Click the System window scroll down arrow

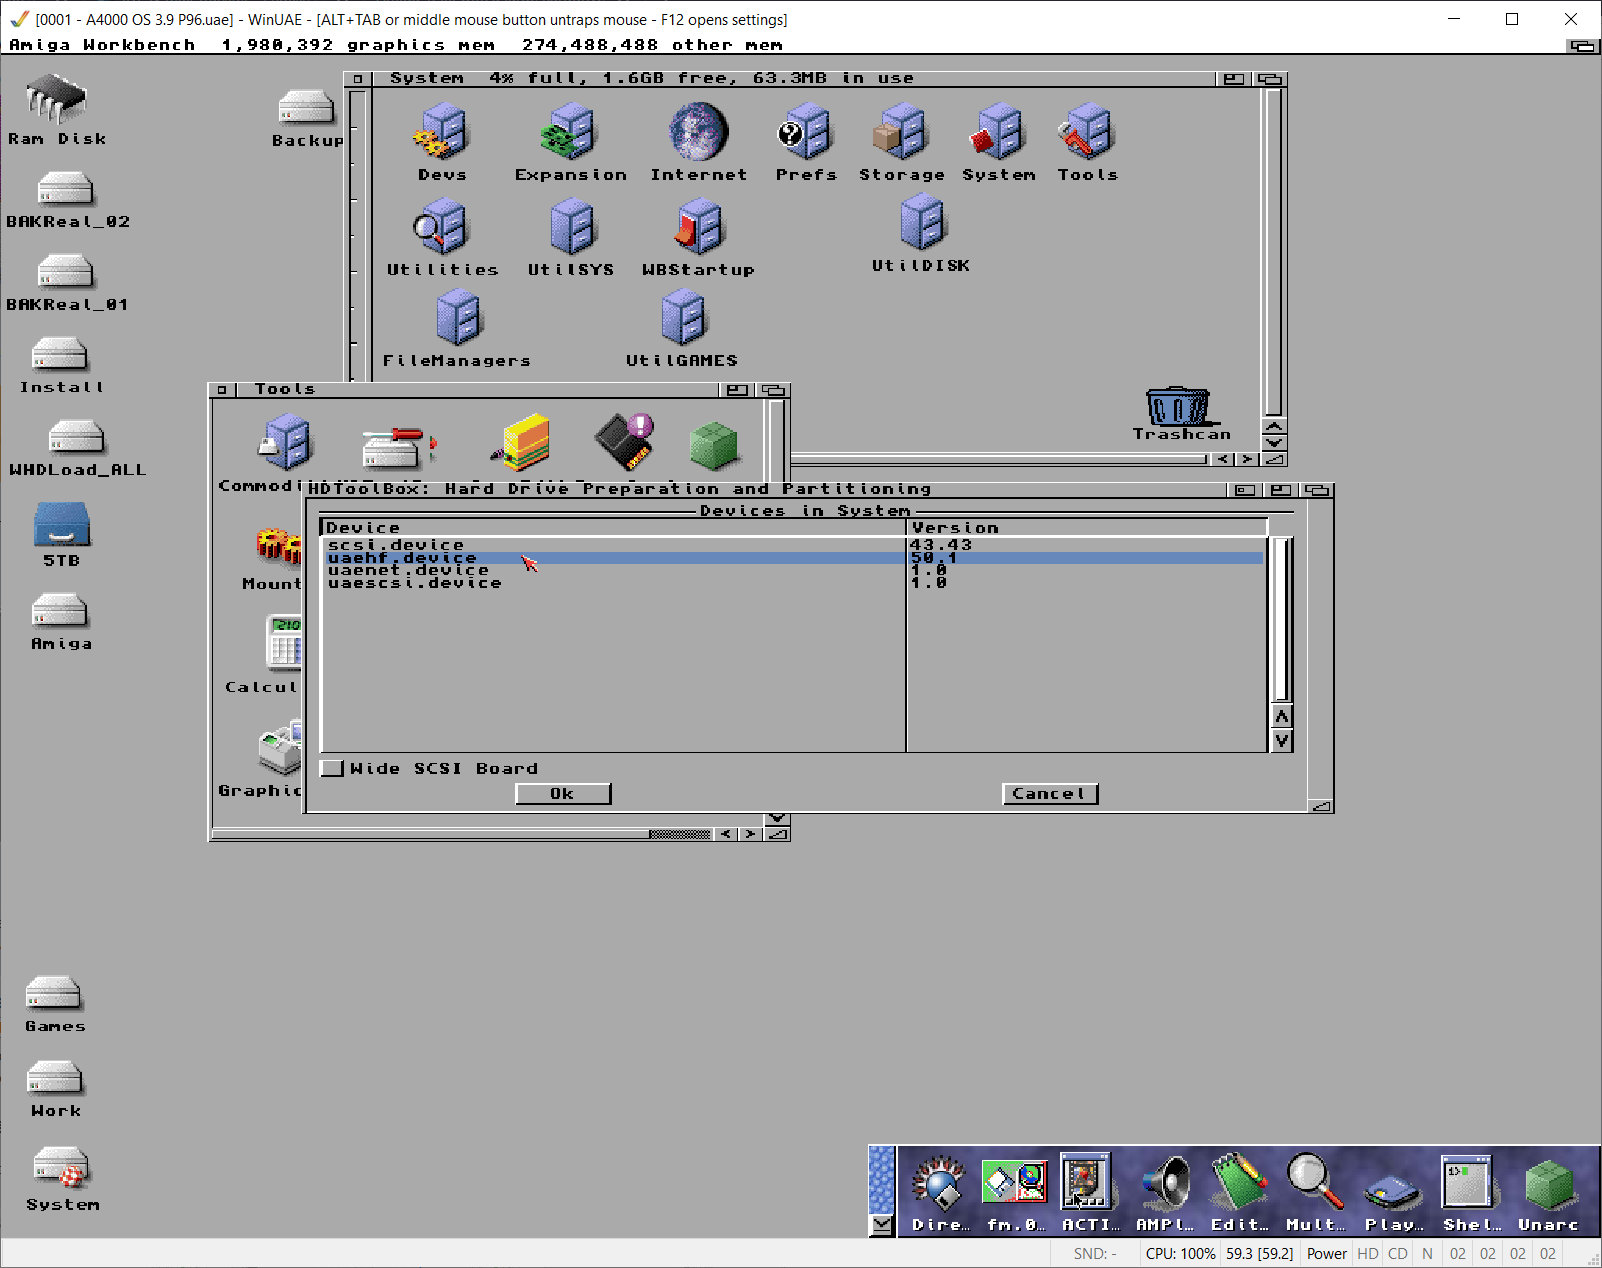click(1274, 442)
